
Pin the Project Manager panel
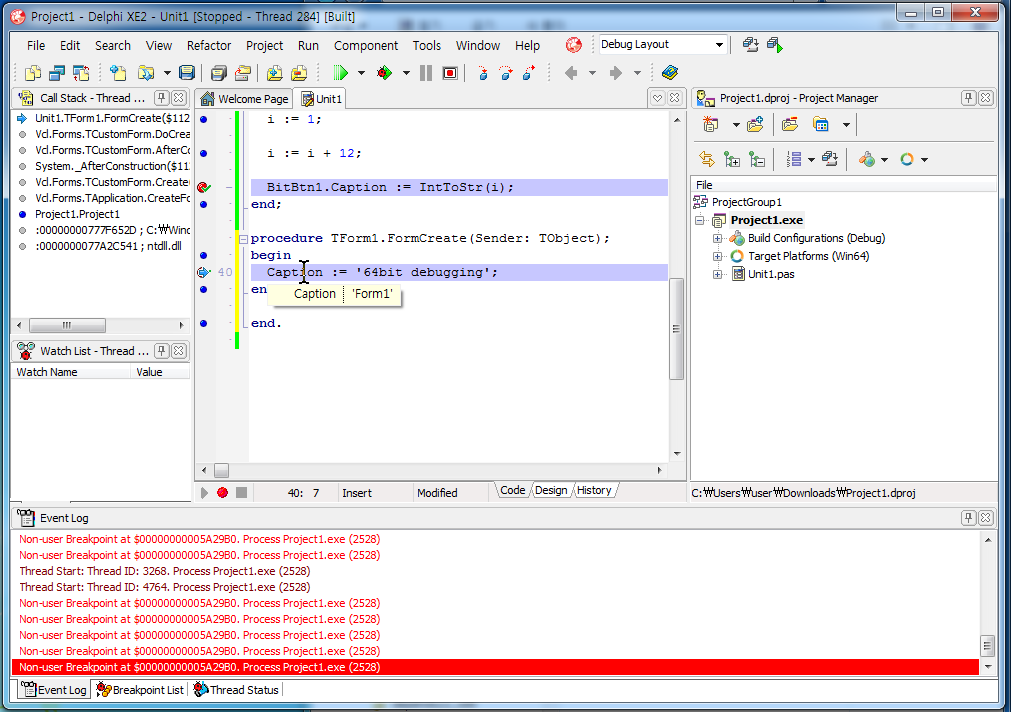point(969,98)
